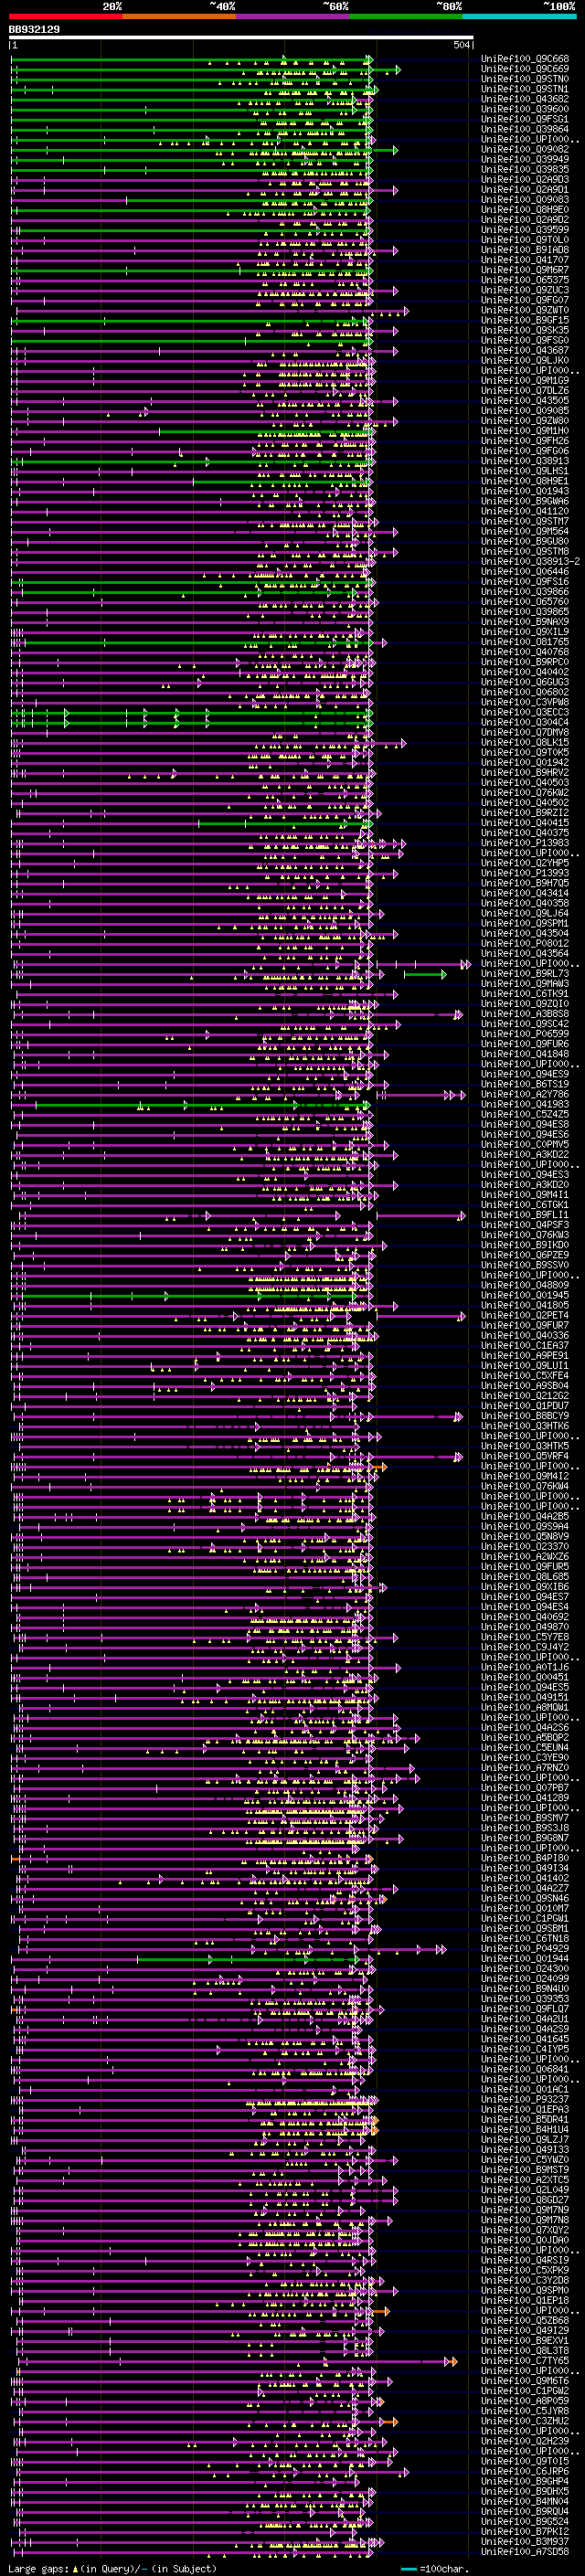585x2576 pixels.
Task: Select label UniRef100_B9GF15
Action: 525,320
